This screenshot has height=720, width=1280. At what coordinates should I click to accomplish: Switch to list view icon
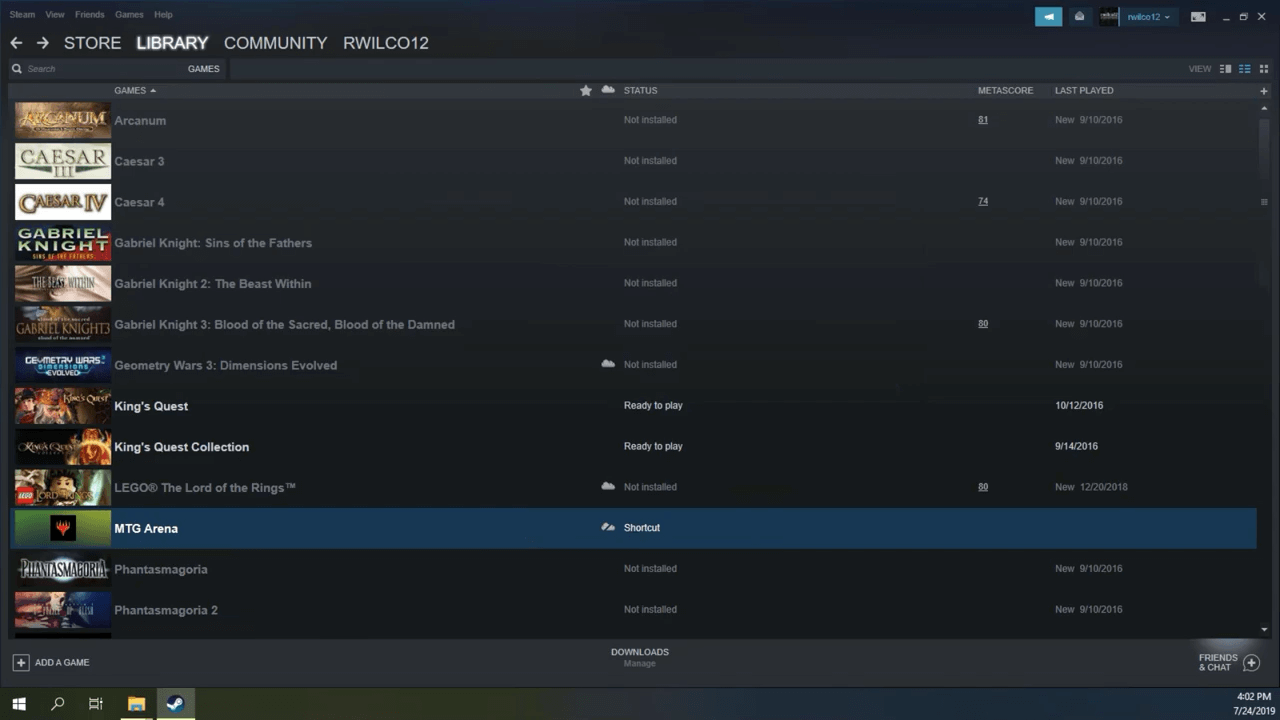click(x=1245, y=69)
